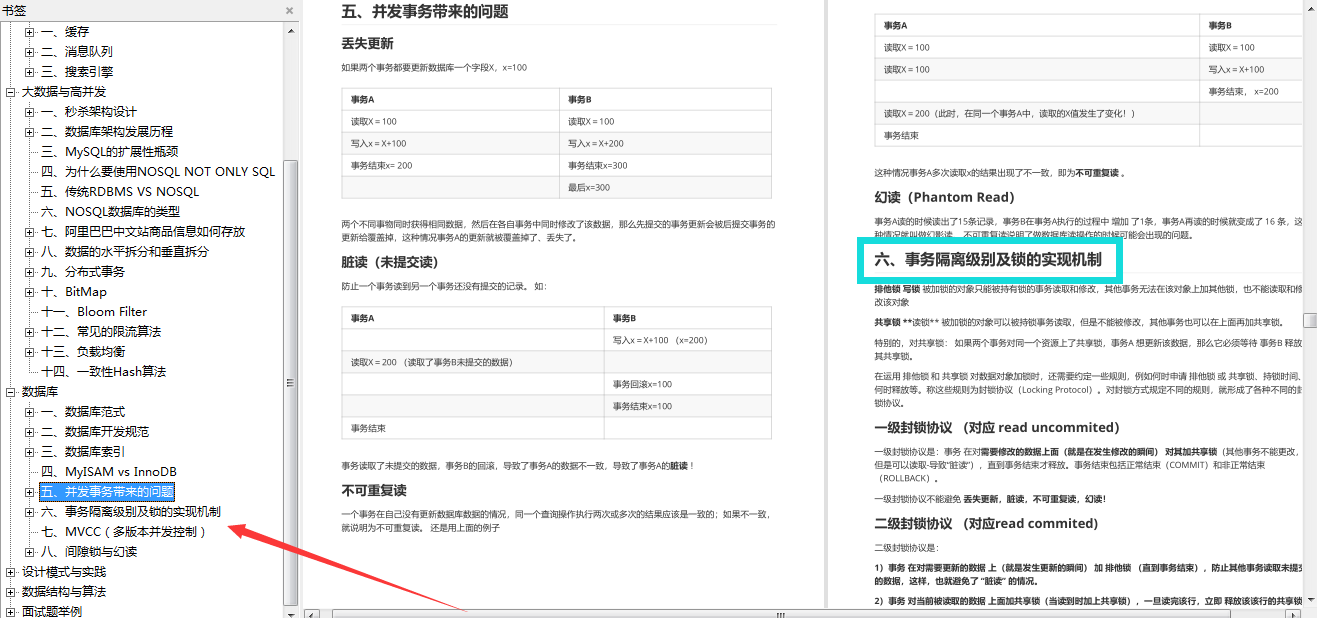Screen dimensions: 1317x618
Task: Click the document view scrollbar thumb
Action: 1309,320
